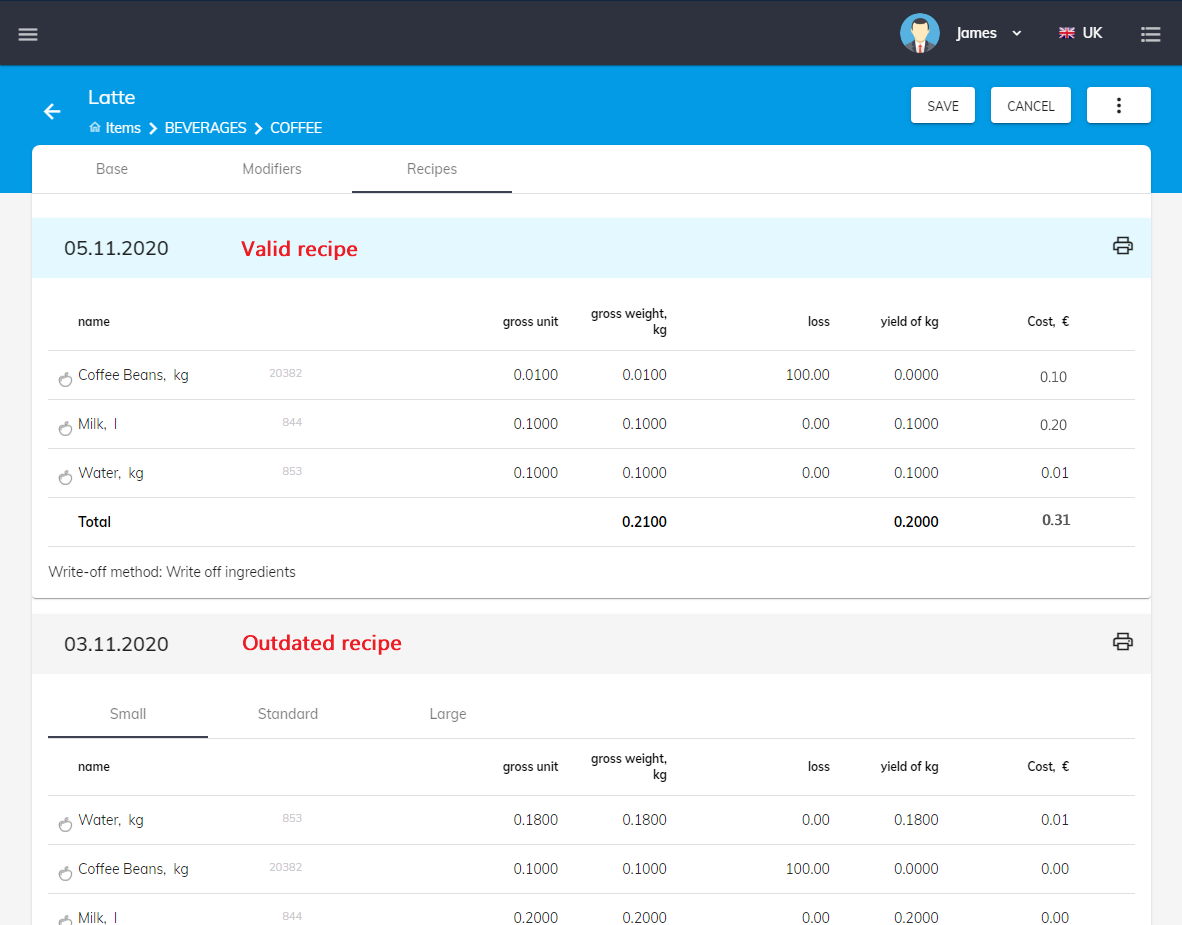Switch to the Modifiers tab
Screen dimensions: 1182x925
coord(272,169)
